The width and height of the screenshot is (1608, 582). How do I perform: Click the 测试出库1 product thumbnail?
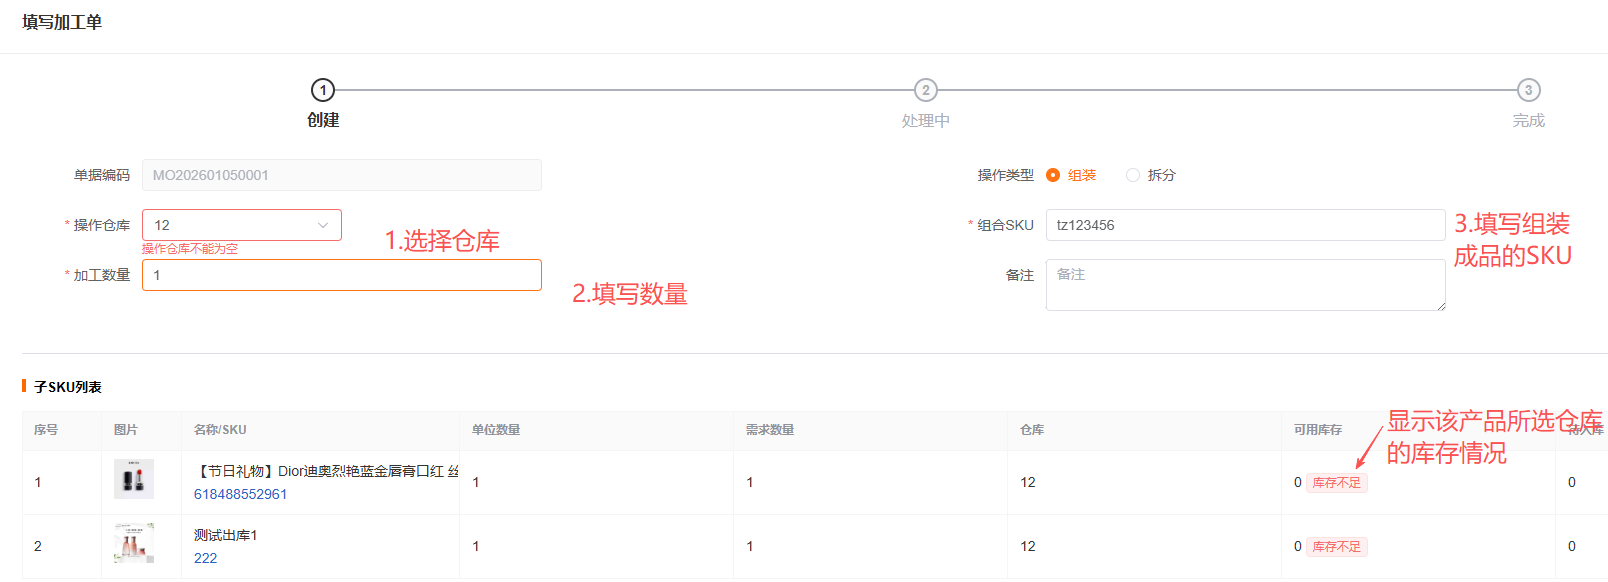(x=134, y=543)
